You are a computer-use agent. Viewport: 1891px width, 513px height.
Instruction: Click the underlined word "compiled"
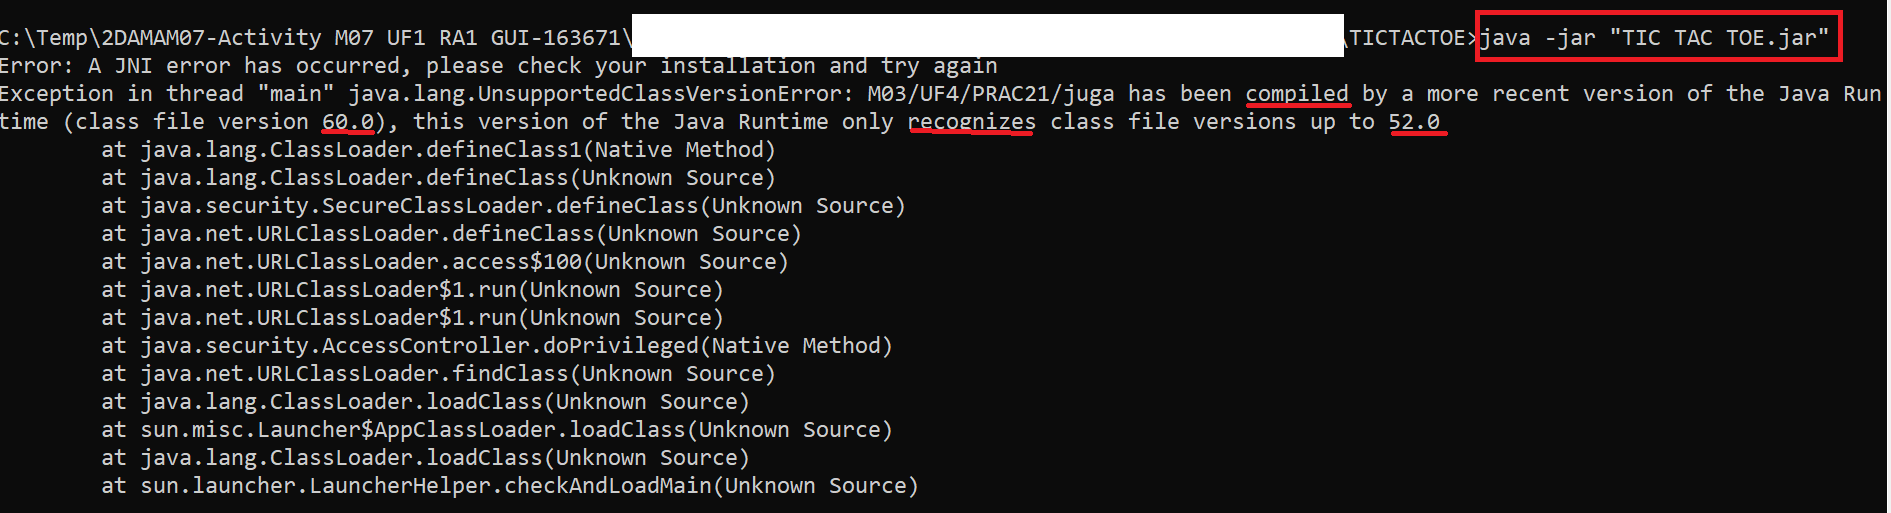1297,94
